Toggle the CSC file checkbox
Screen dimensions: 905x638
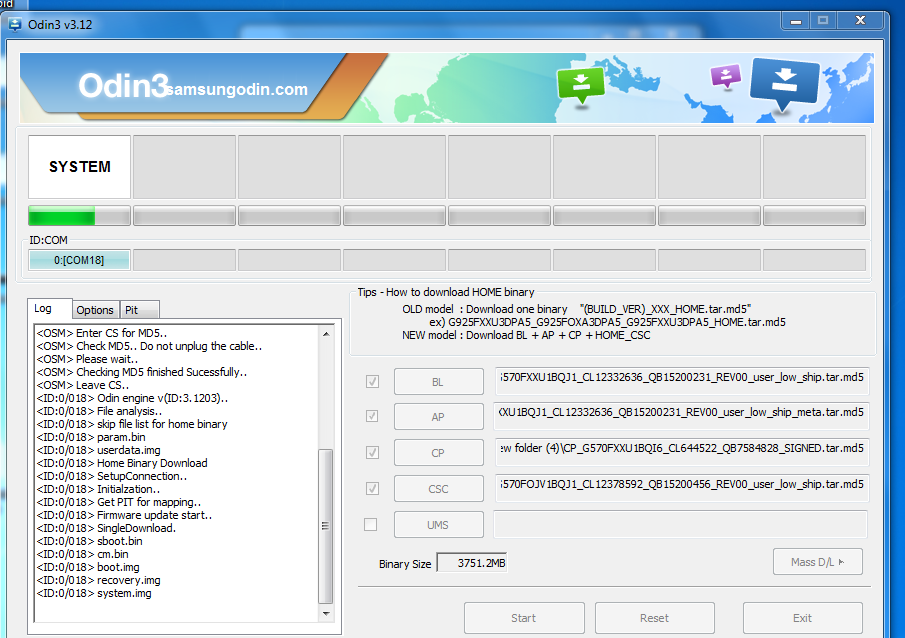point(372,488)
